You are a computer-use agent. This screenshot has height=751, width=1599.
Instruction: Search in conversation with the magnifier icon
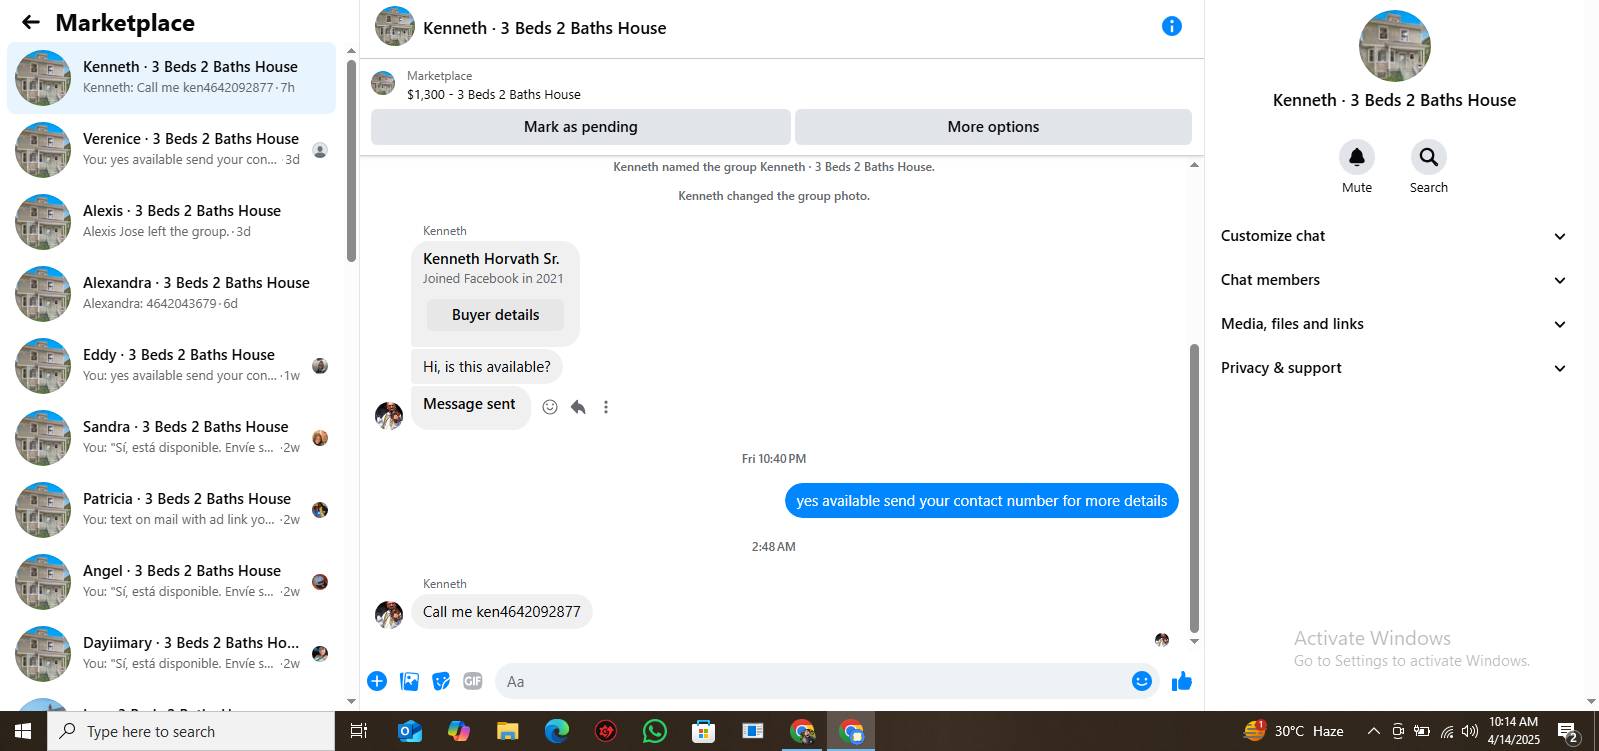1429,157
